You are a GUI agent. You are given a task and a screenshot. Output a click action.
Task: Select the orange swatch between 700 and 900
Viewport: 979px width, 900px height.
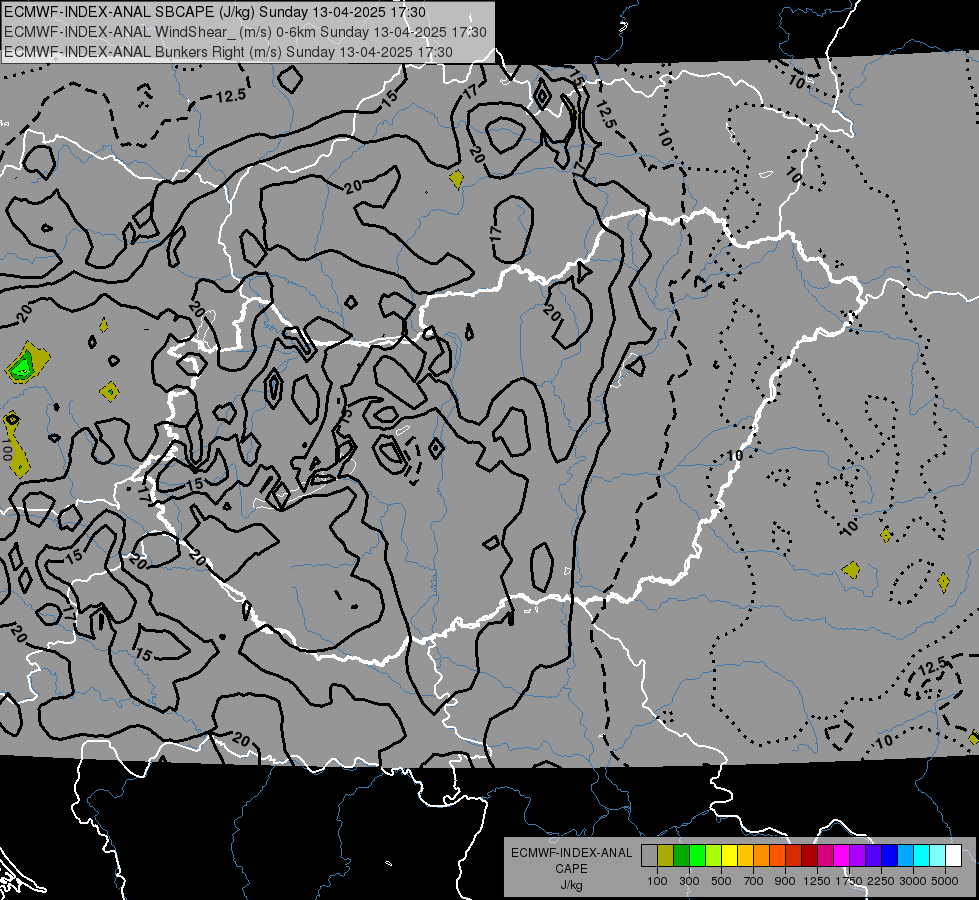[762, 856]
